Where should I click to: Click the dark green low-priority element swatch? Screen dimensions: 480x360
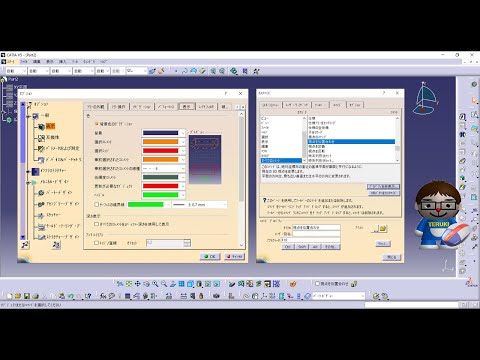tap(160, 177)
